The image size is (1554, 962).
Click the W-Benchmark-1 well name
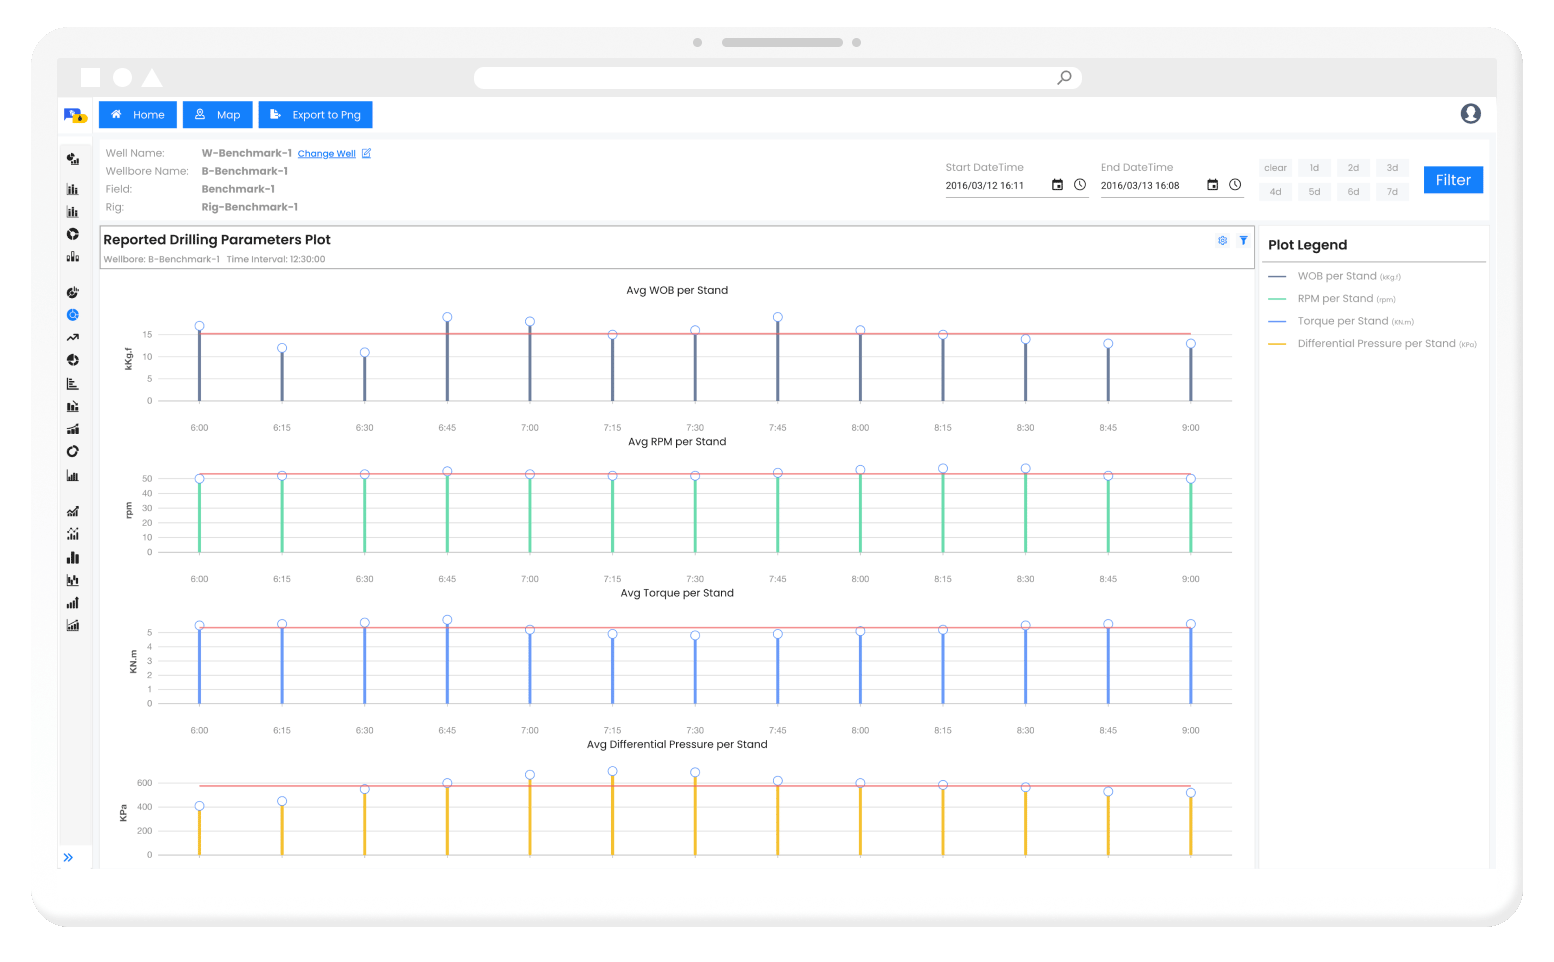coord(246,153)
